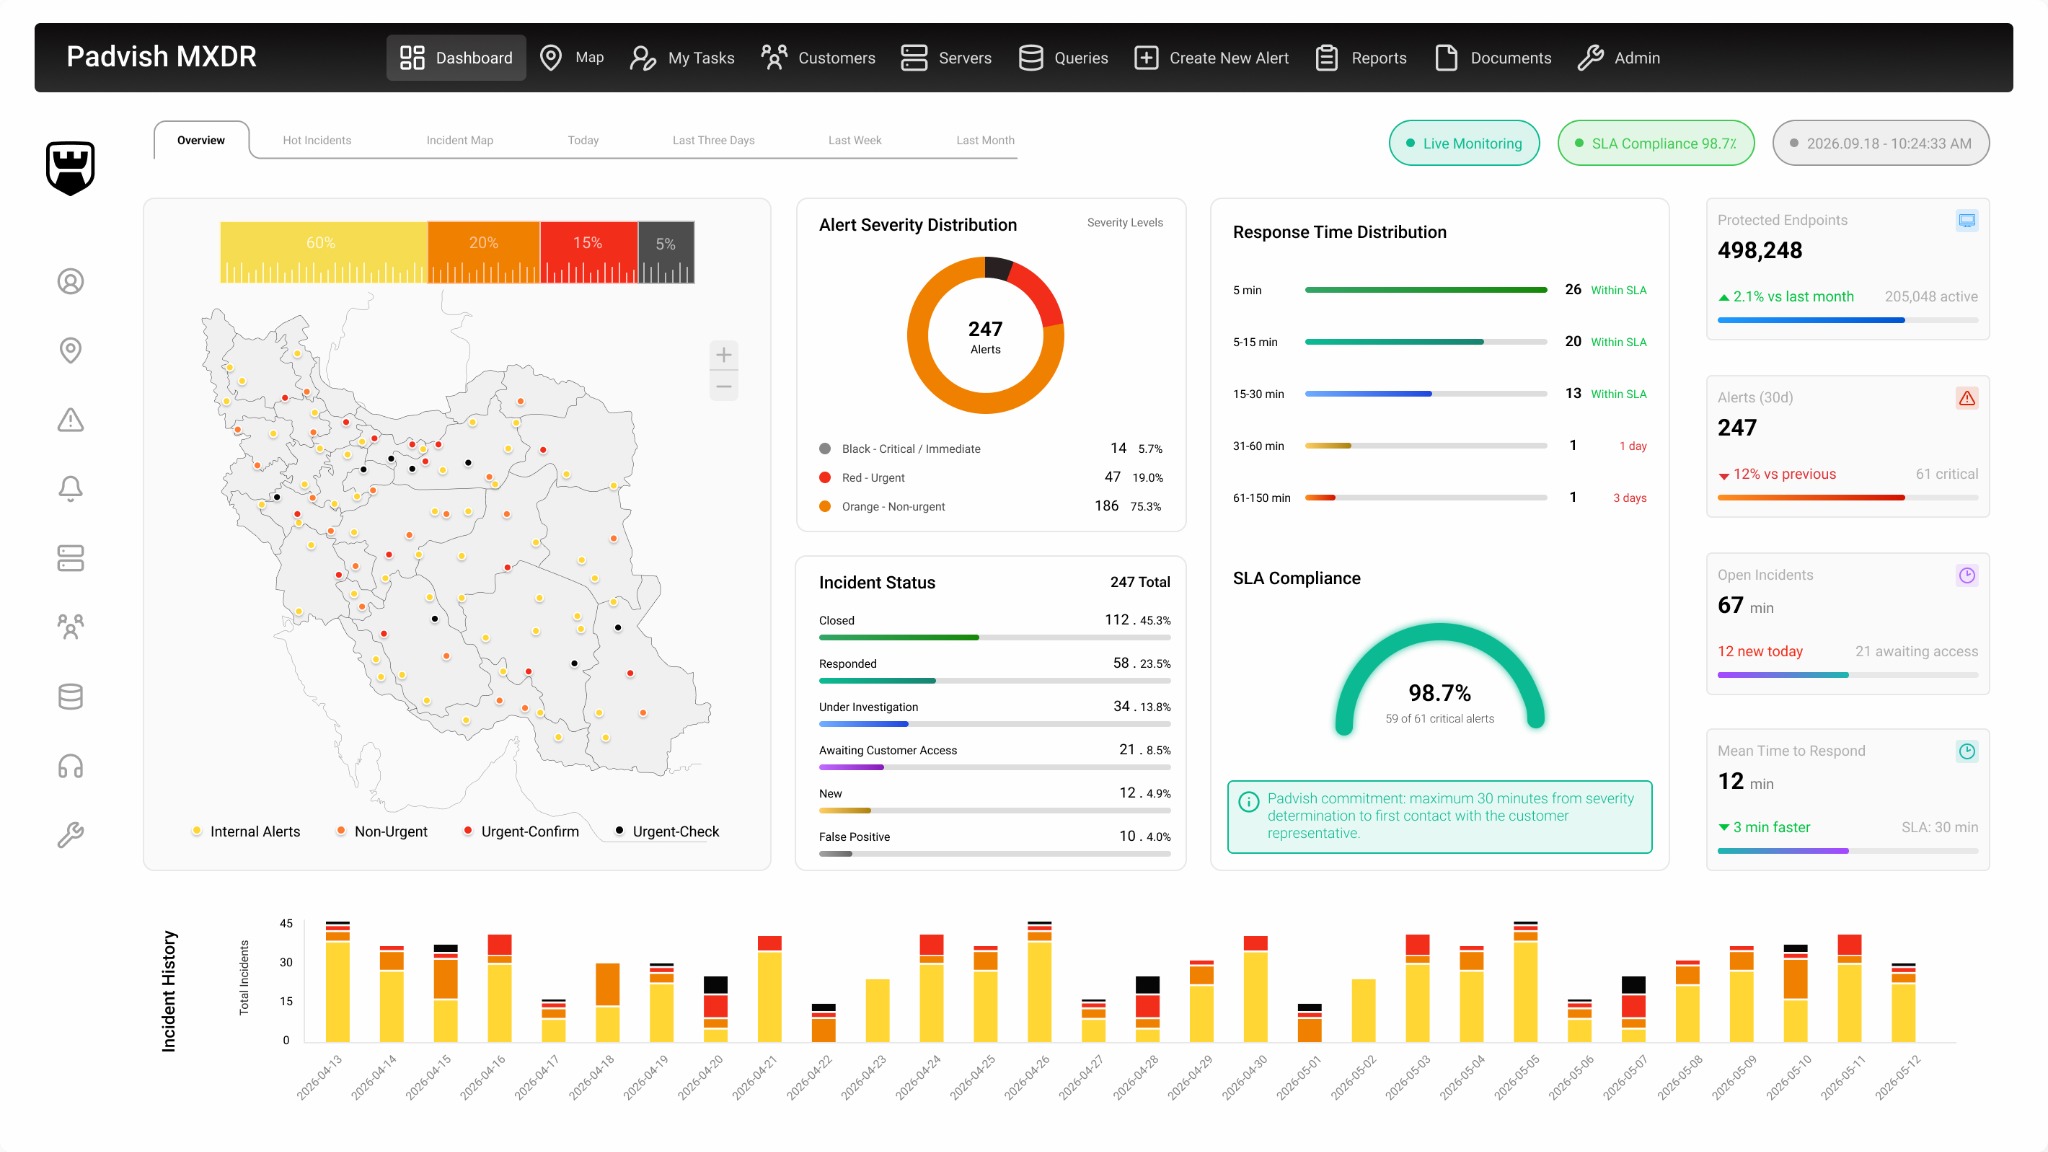
Task: Open Reports in top navigation
Action: tap(1361, 58)
